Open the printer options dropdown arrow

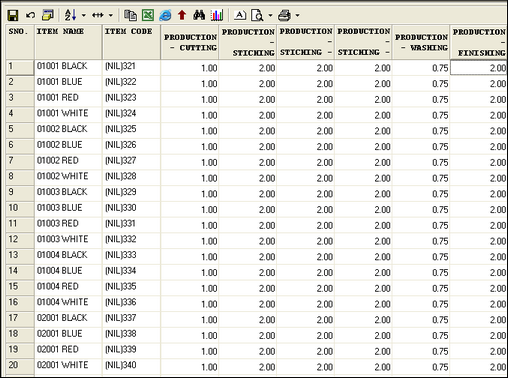(297, 15)
